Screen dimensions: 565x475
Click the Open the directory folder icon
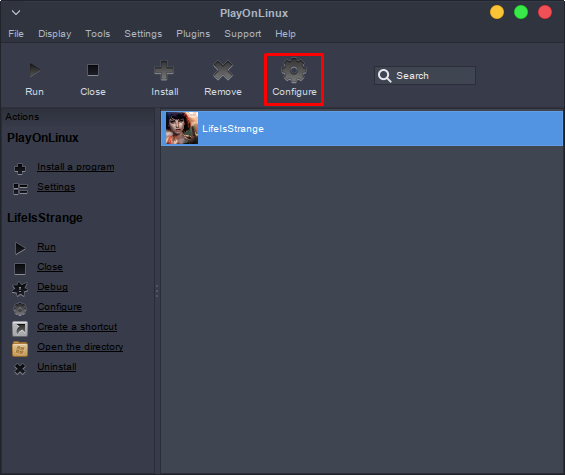(x=20, y=349)
